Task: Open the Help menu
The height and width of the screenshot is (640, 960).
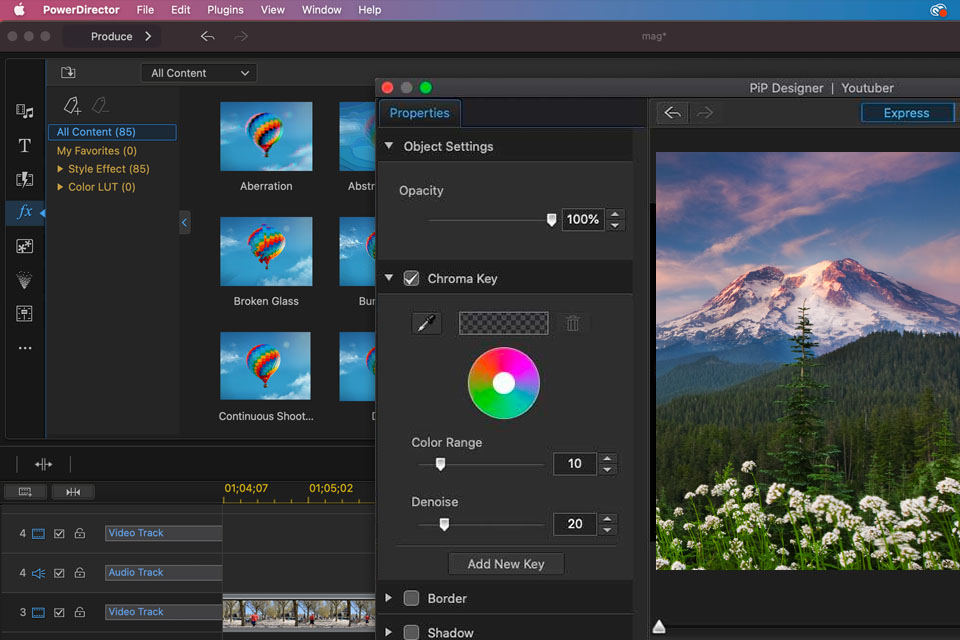Action: (x=369, y=10)
